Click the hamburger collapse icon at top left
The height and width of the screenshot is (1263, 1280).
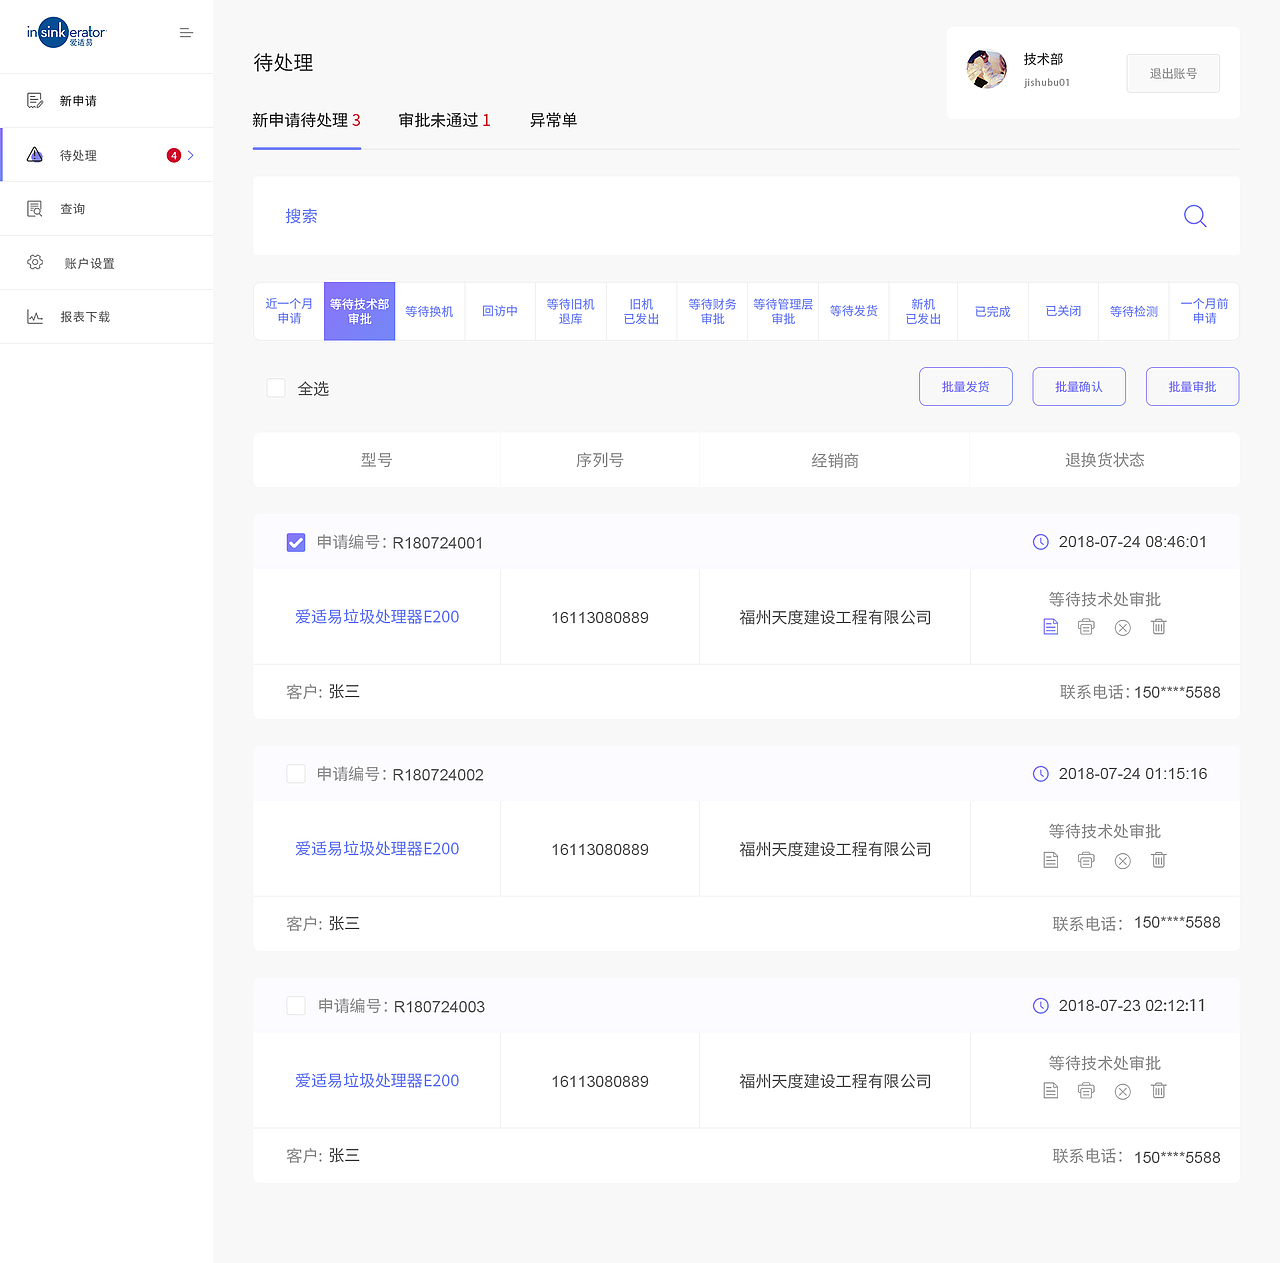coord(186,32)
